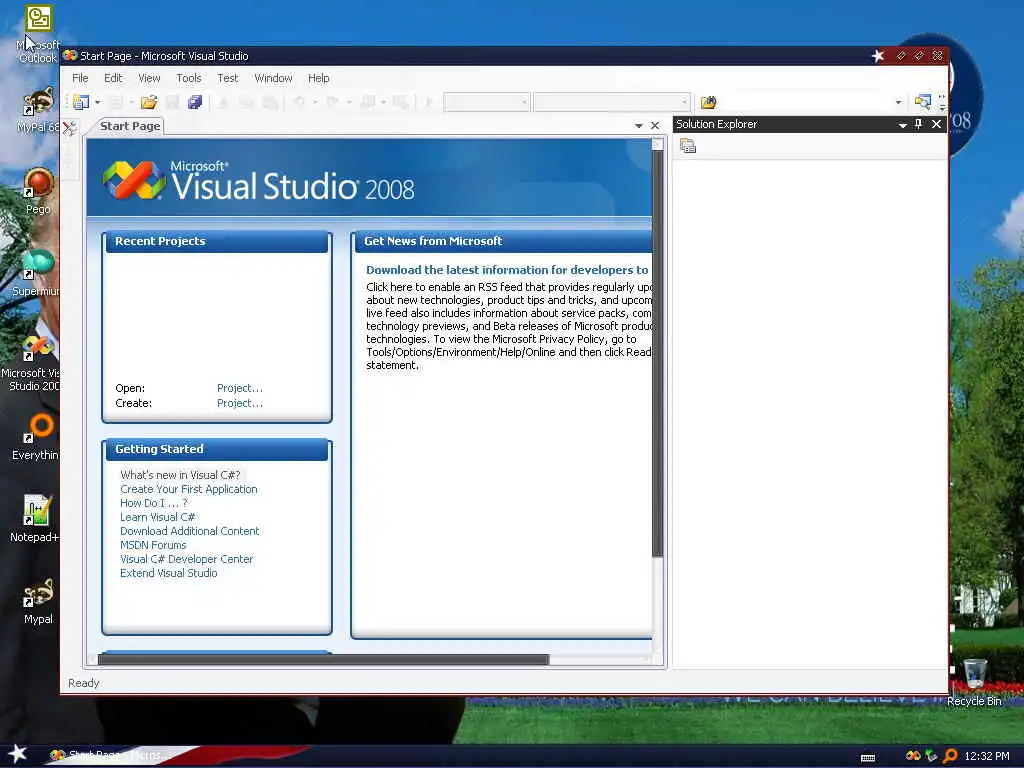Click the Redo toolbar icon
The image size is (1024, 768).
point(332,102)
